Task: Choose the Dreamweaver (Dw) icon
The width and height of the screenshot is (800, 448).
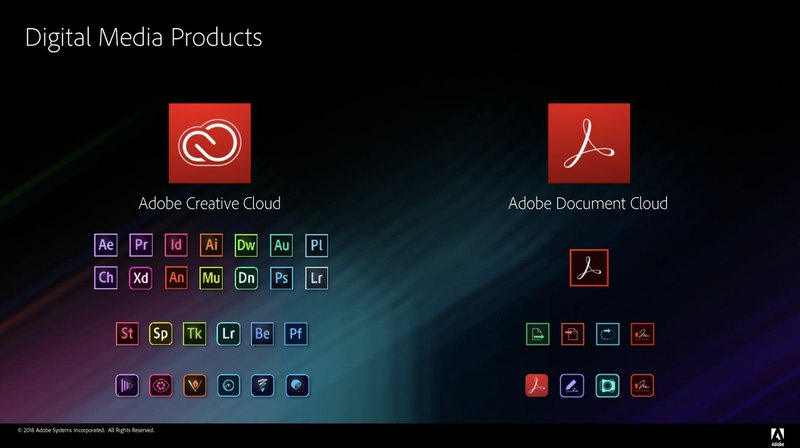Action: (246, 245)
